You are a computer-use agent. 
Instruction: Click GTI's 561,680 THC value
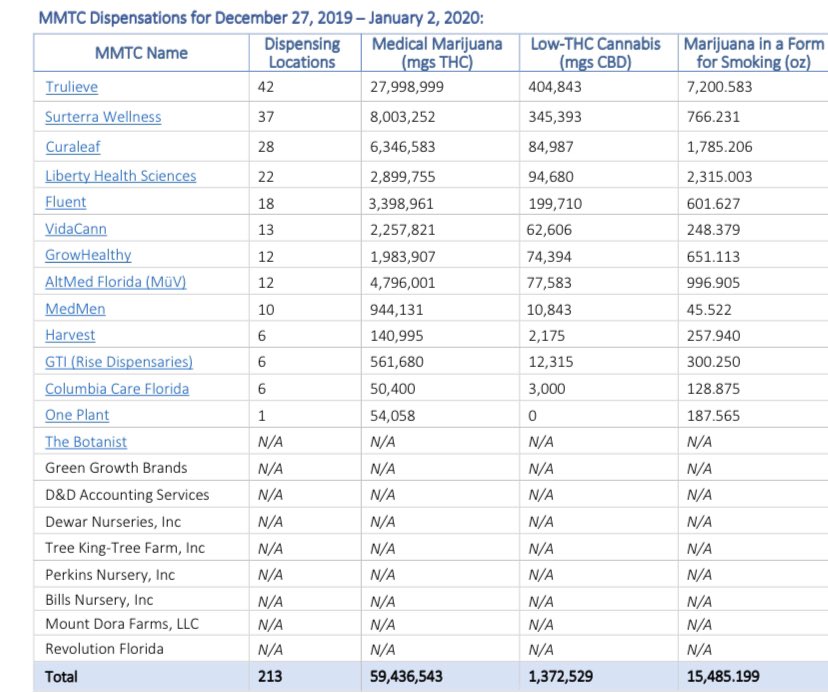(396, 362)
